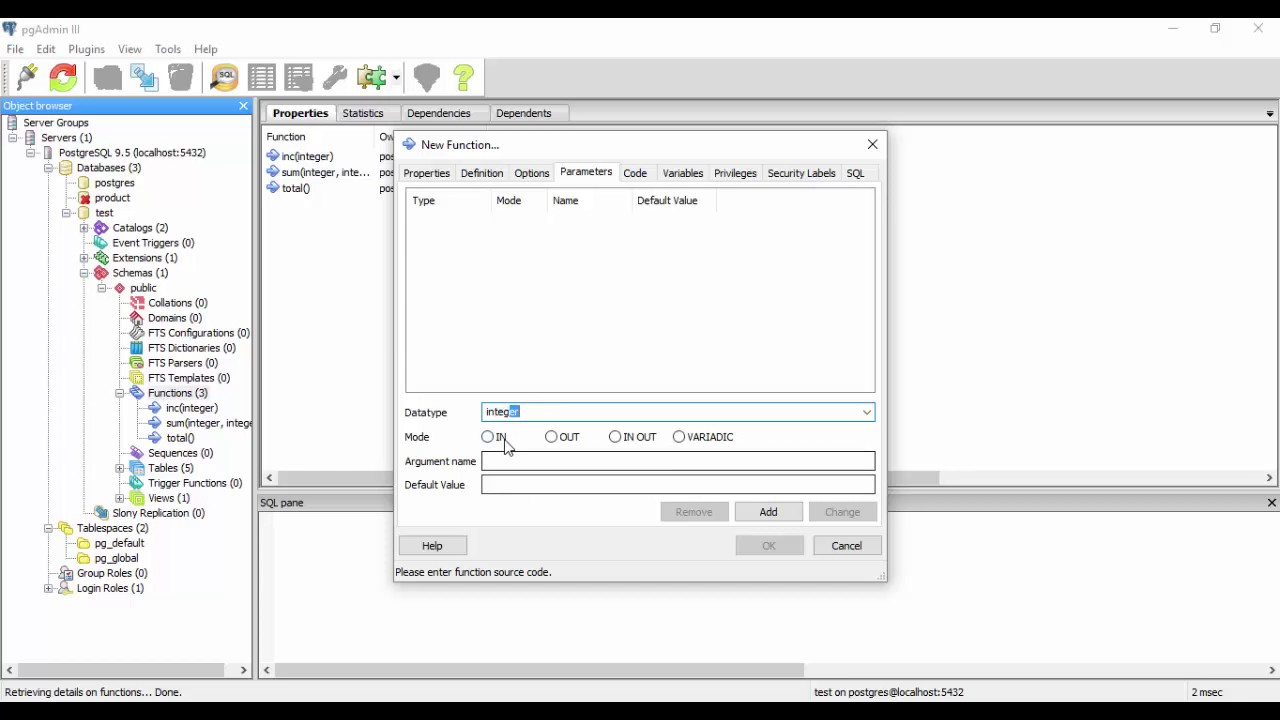The width and height of the screenshot is (1280, 720).
Task: Click the Plugins puzzle piece icon
Action: (371, 77)
